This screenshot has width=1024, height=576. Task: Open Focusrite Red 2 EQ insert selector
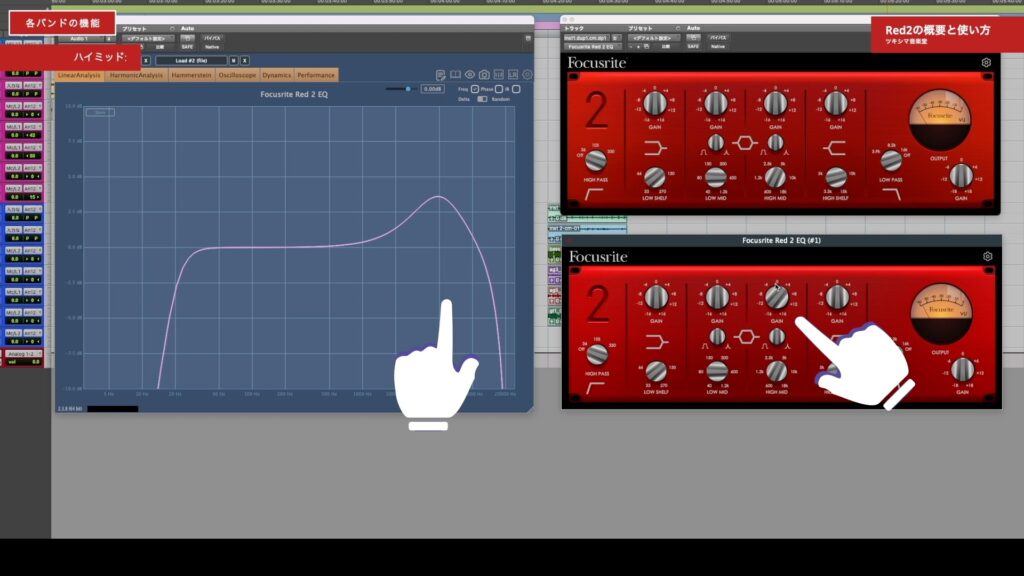(591, 46)
